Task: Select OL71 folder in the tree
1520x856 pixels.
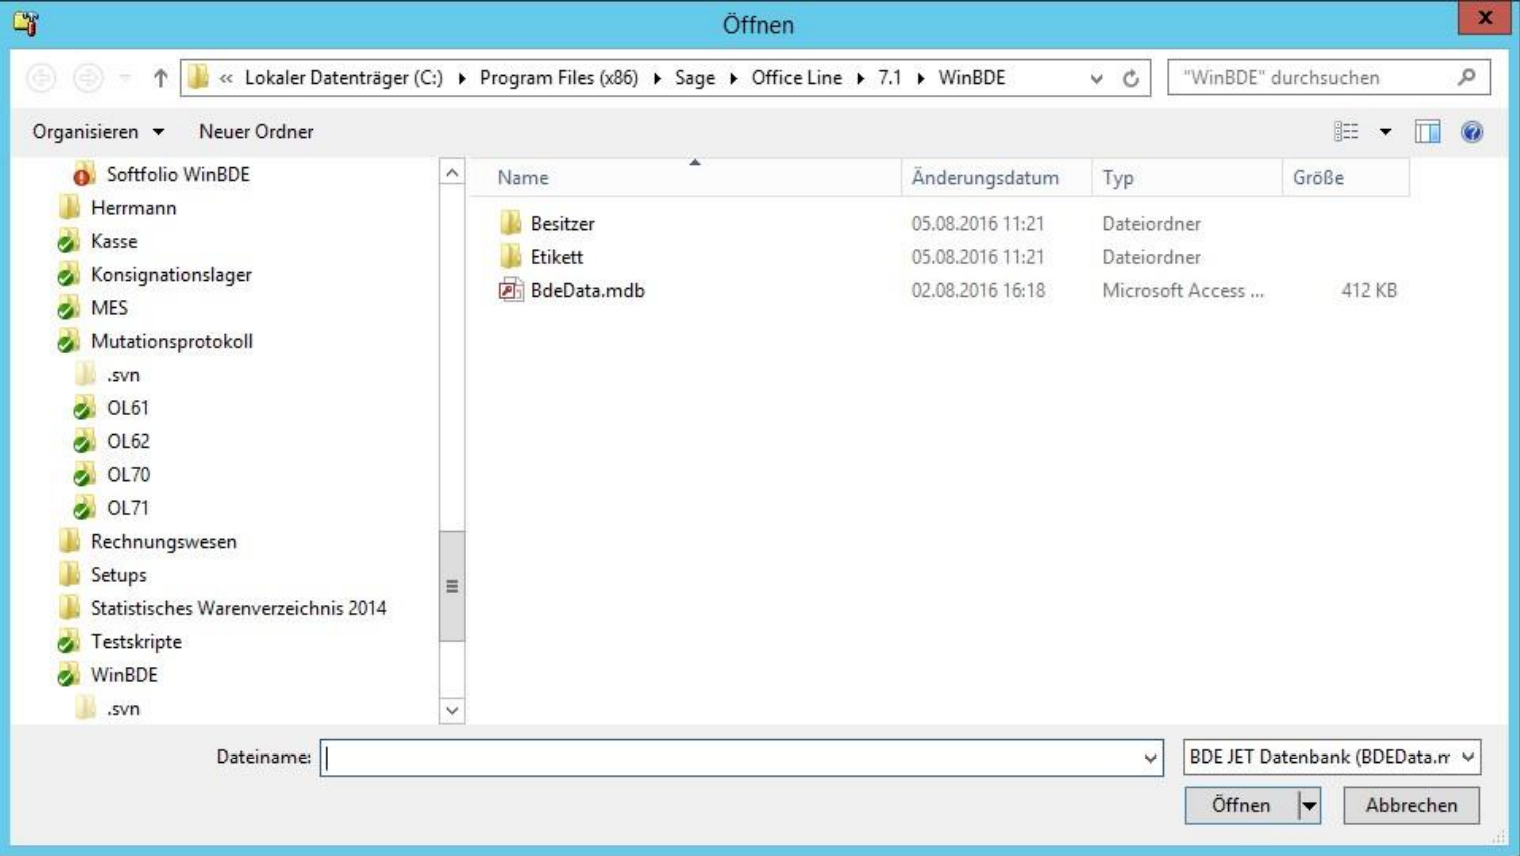Action: [x=128, y=508]
